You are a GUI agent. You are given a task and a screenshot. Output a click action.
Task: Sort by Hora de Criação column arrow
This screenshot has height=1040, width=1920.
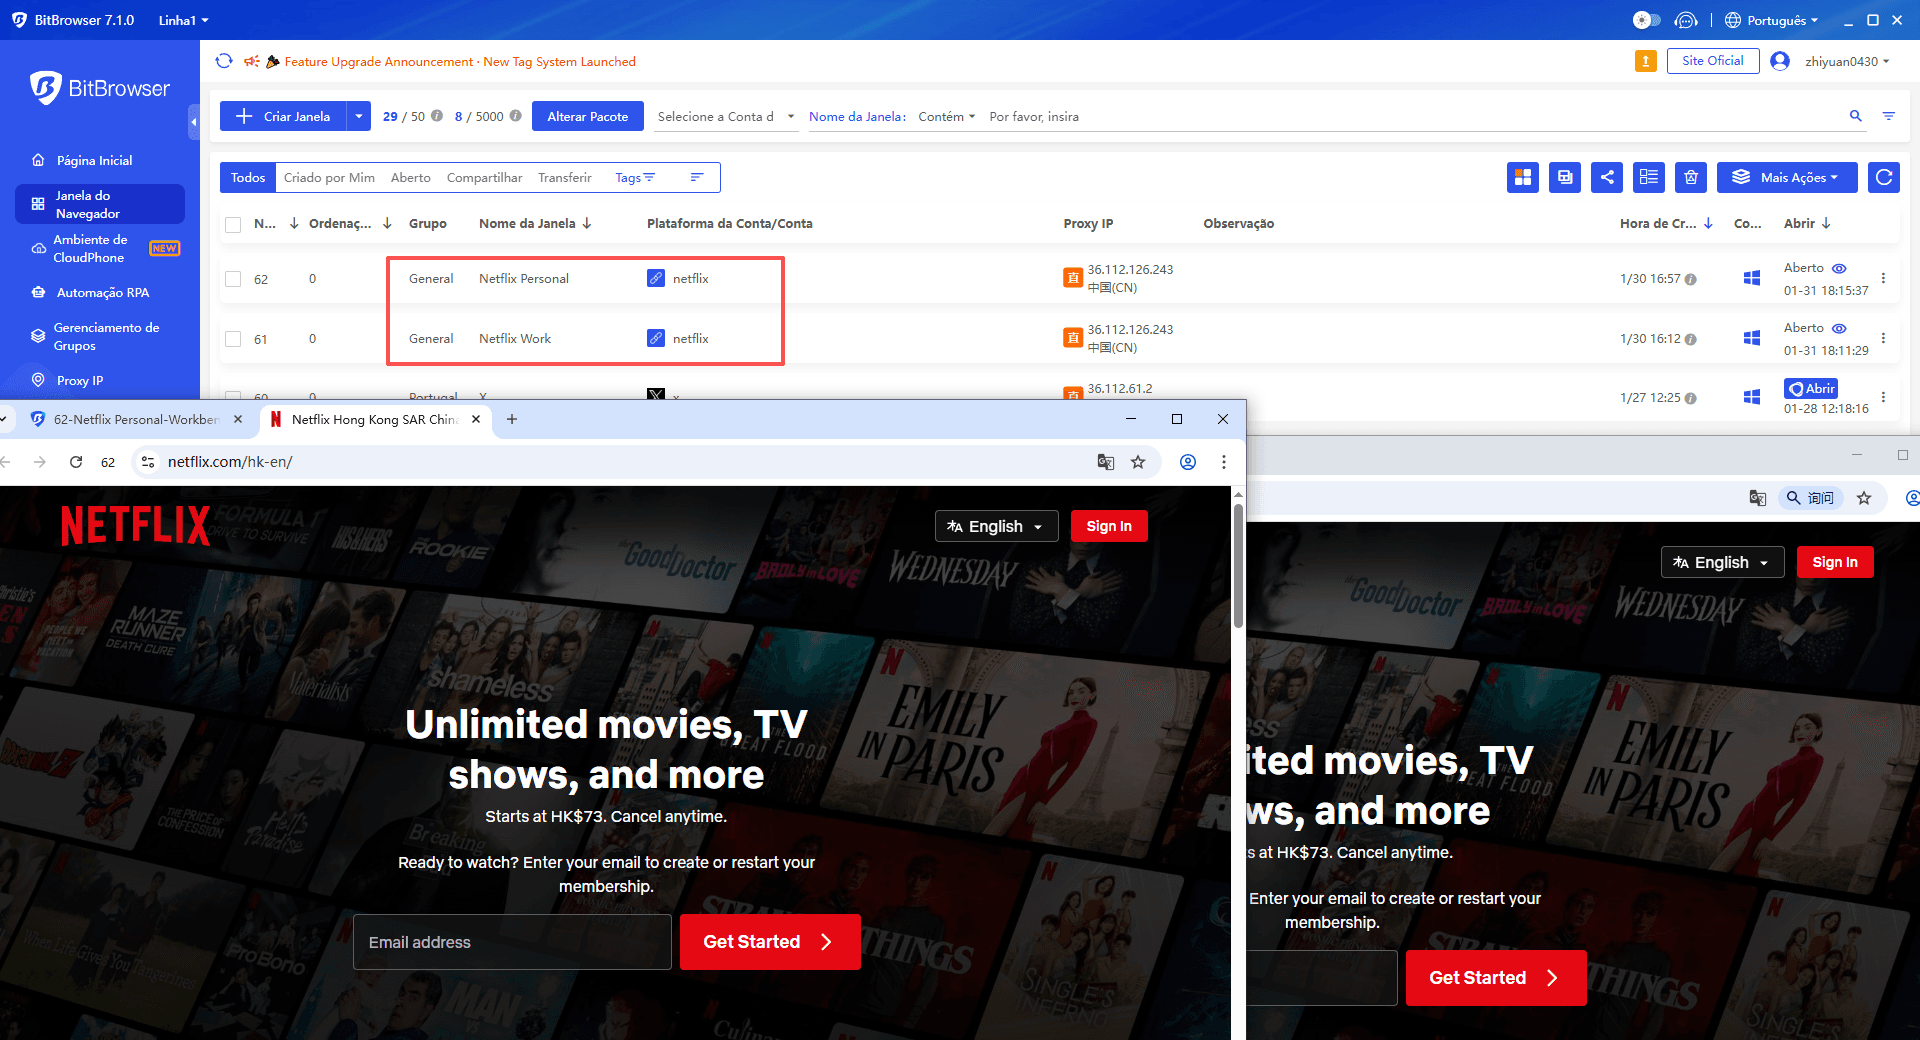pos(1709,223)
